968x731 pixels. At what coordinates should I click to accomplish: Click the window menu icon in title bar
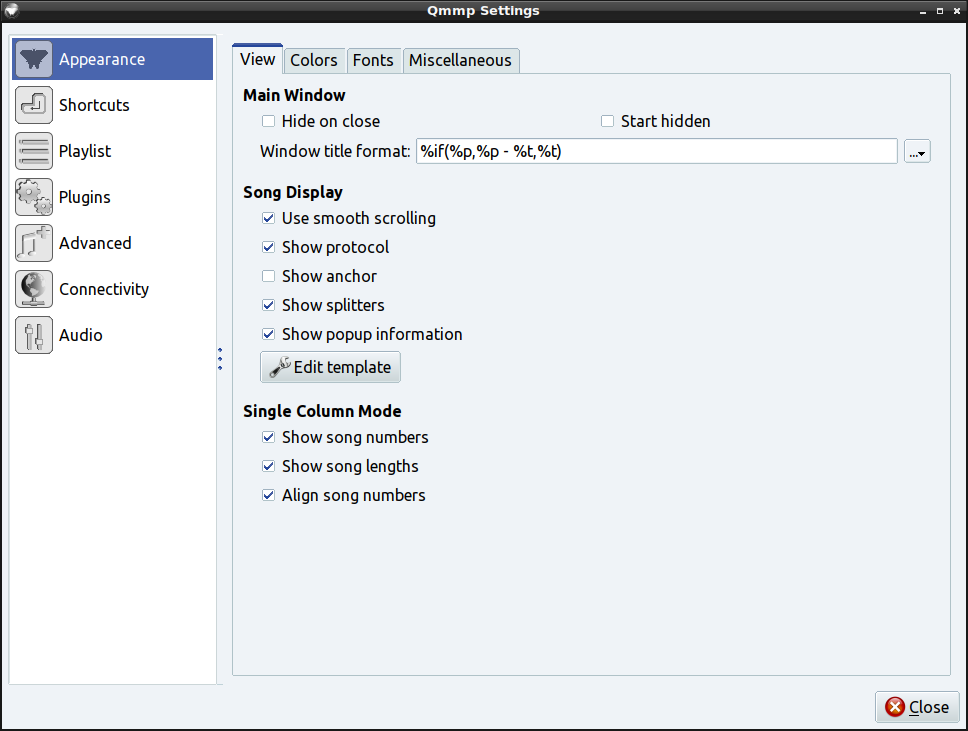pos(11,11)
